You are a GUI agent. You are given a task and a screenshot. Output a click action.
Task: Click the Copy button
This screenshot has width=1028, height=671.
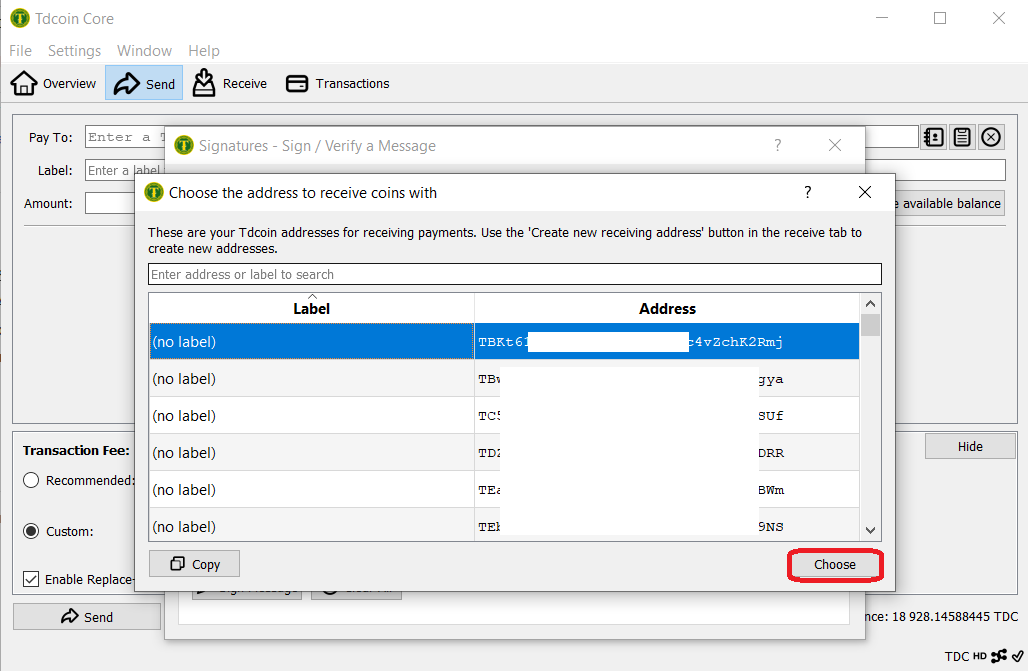pos(195,564)
